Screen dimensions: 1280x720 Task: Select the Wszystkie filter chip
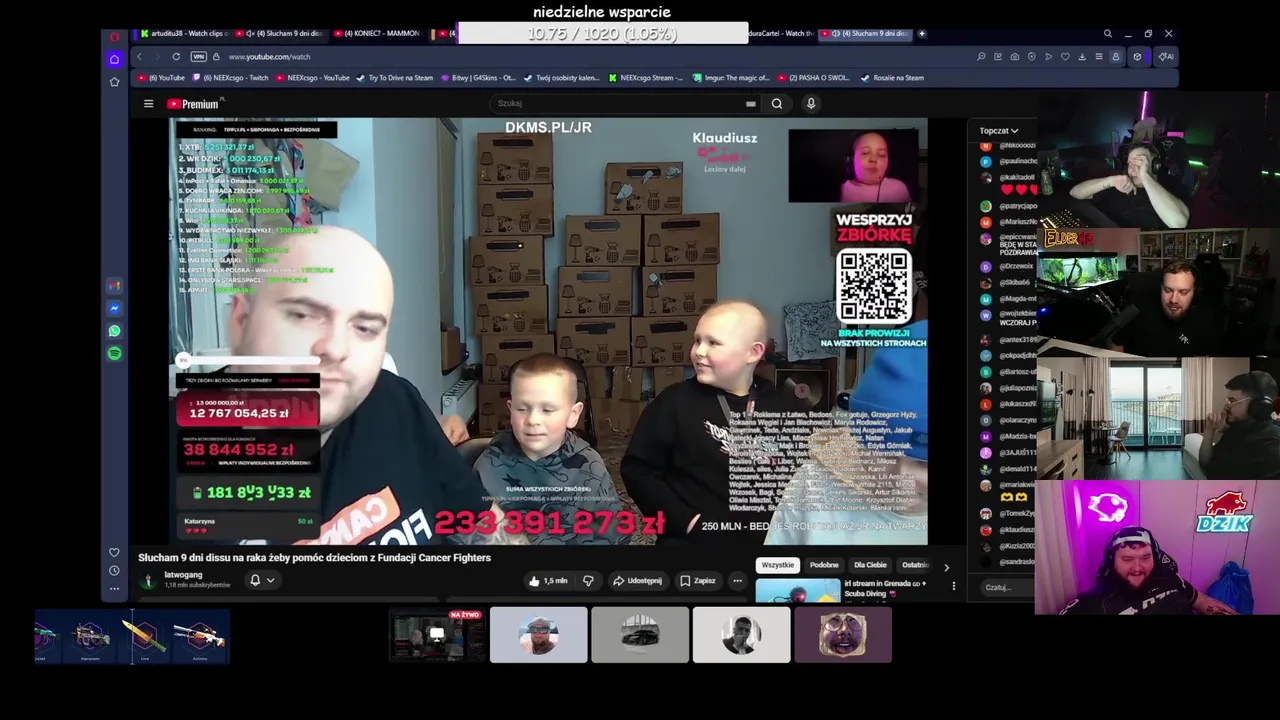(777, 565)
